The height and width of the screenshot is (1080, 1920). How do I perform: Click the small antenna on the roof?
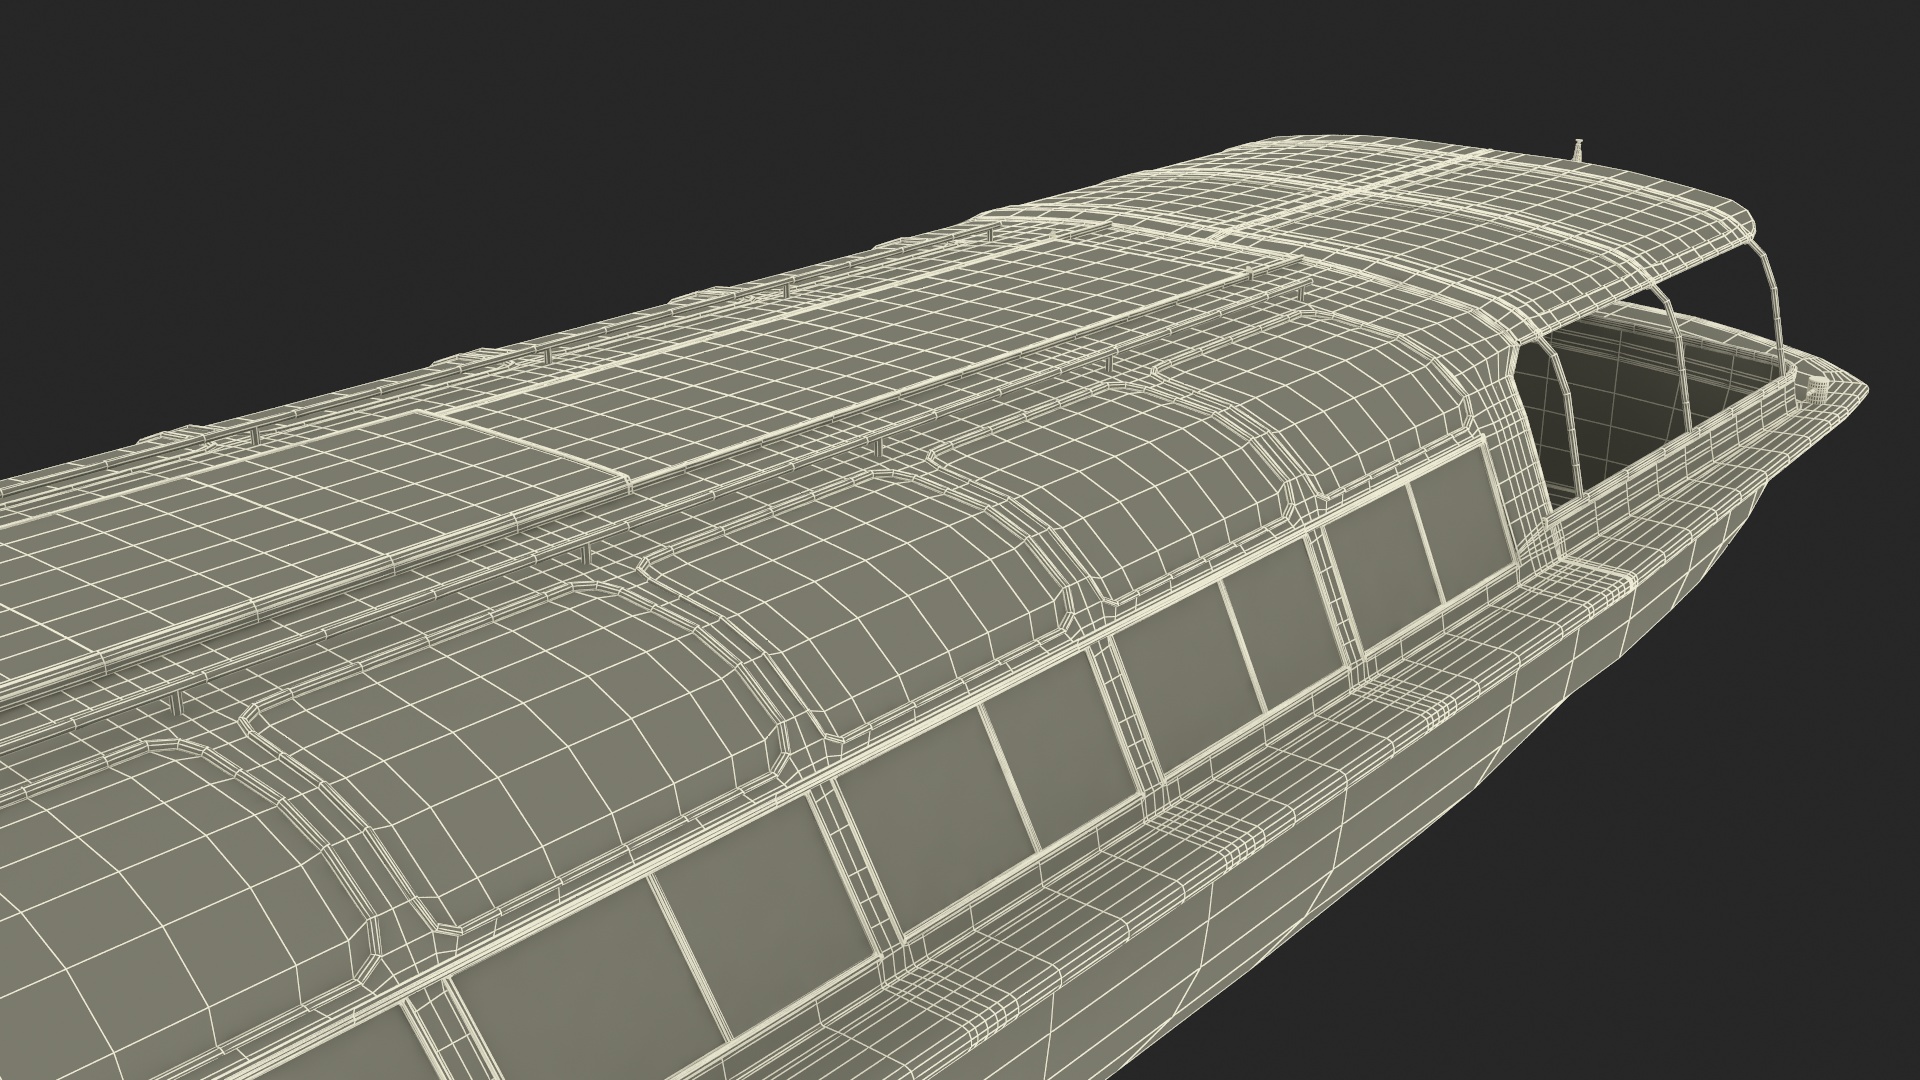pos(1577,151)
